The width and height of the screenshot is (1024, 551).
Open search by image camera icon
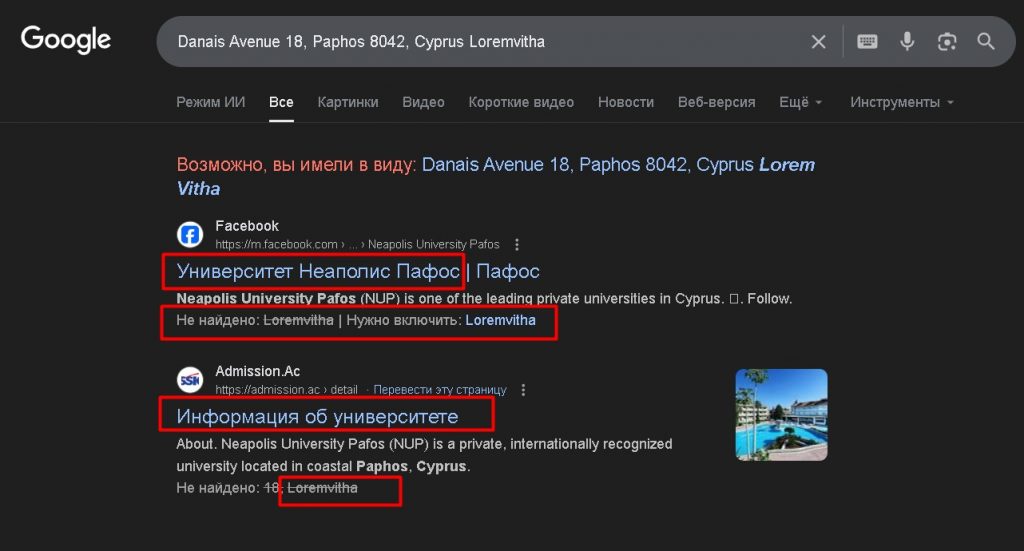click(947, 42)
